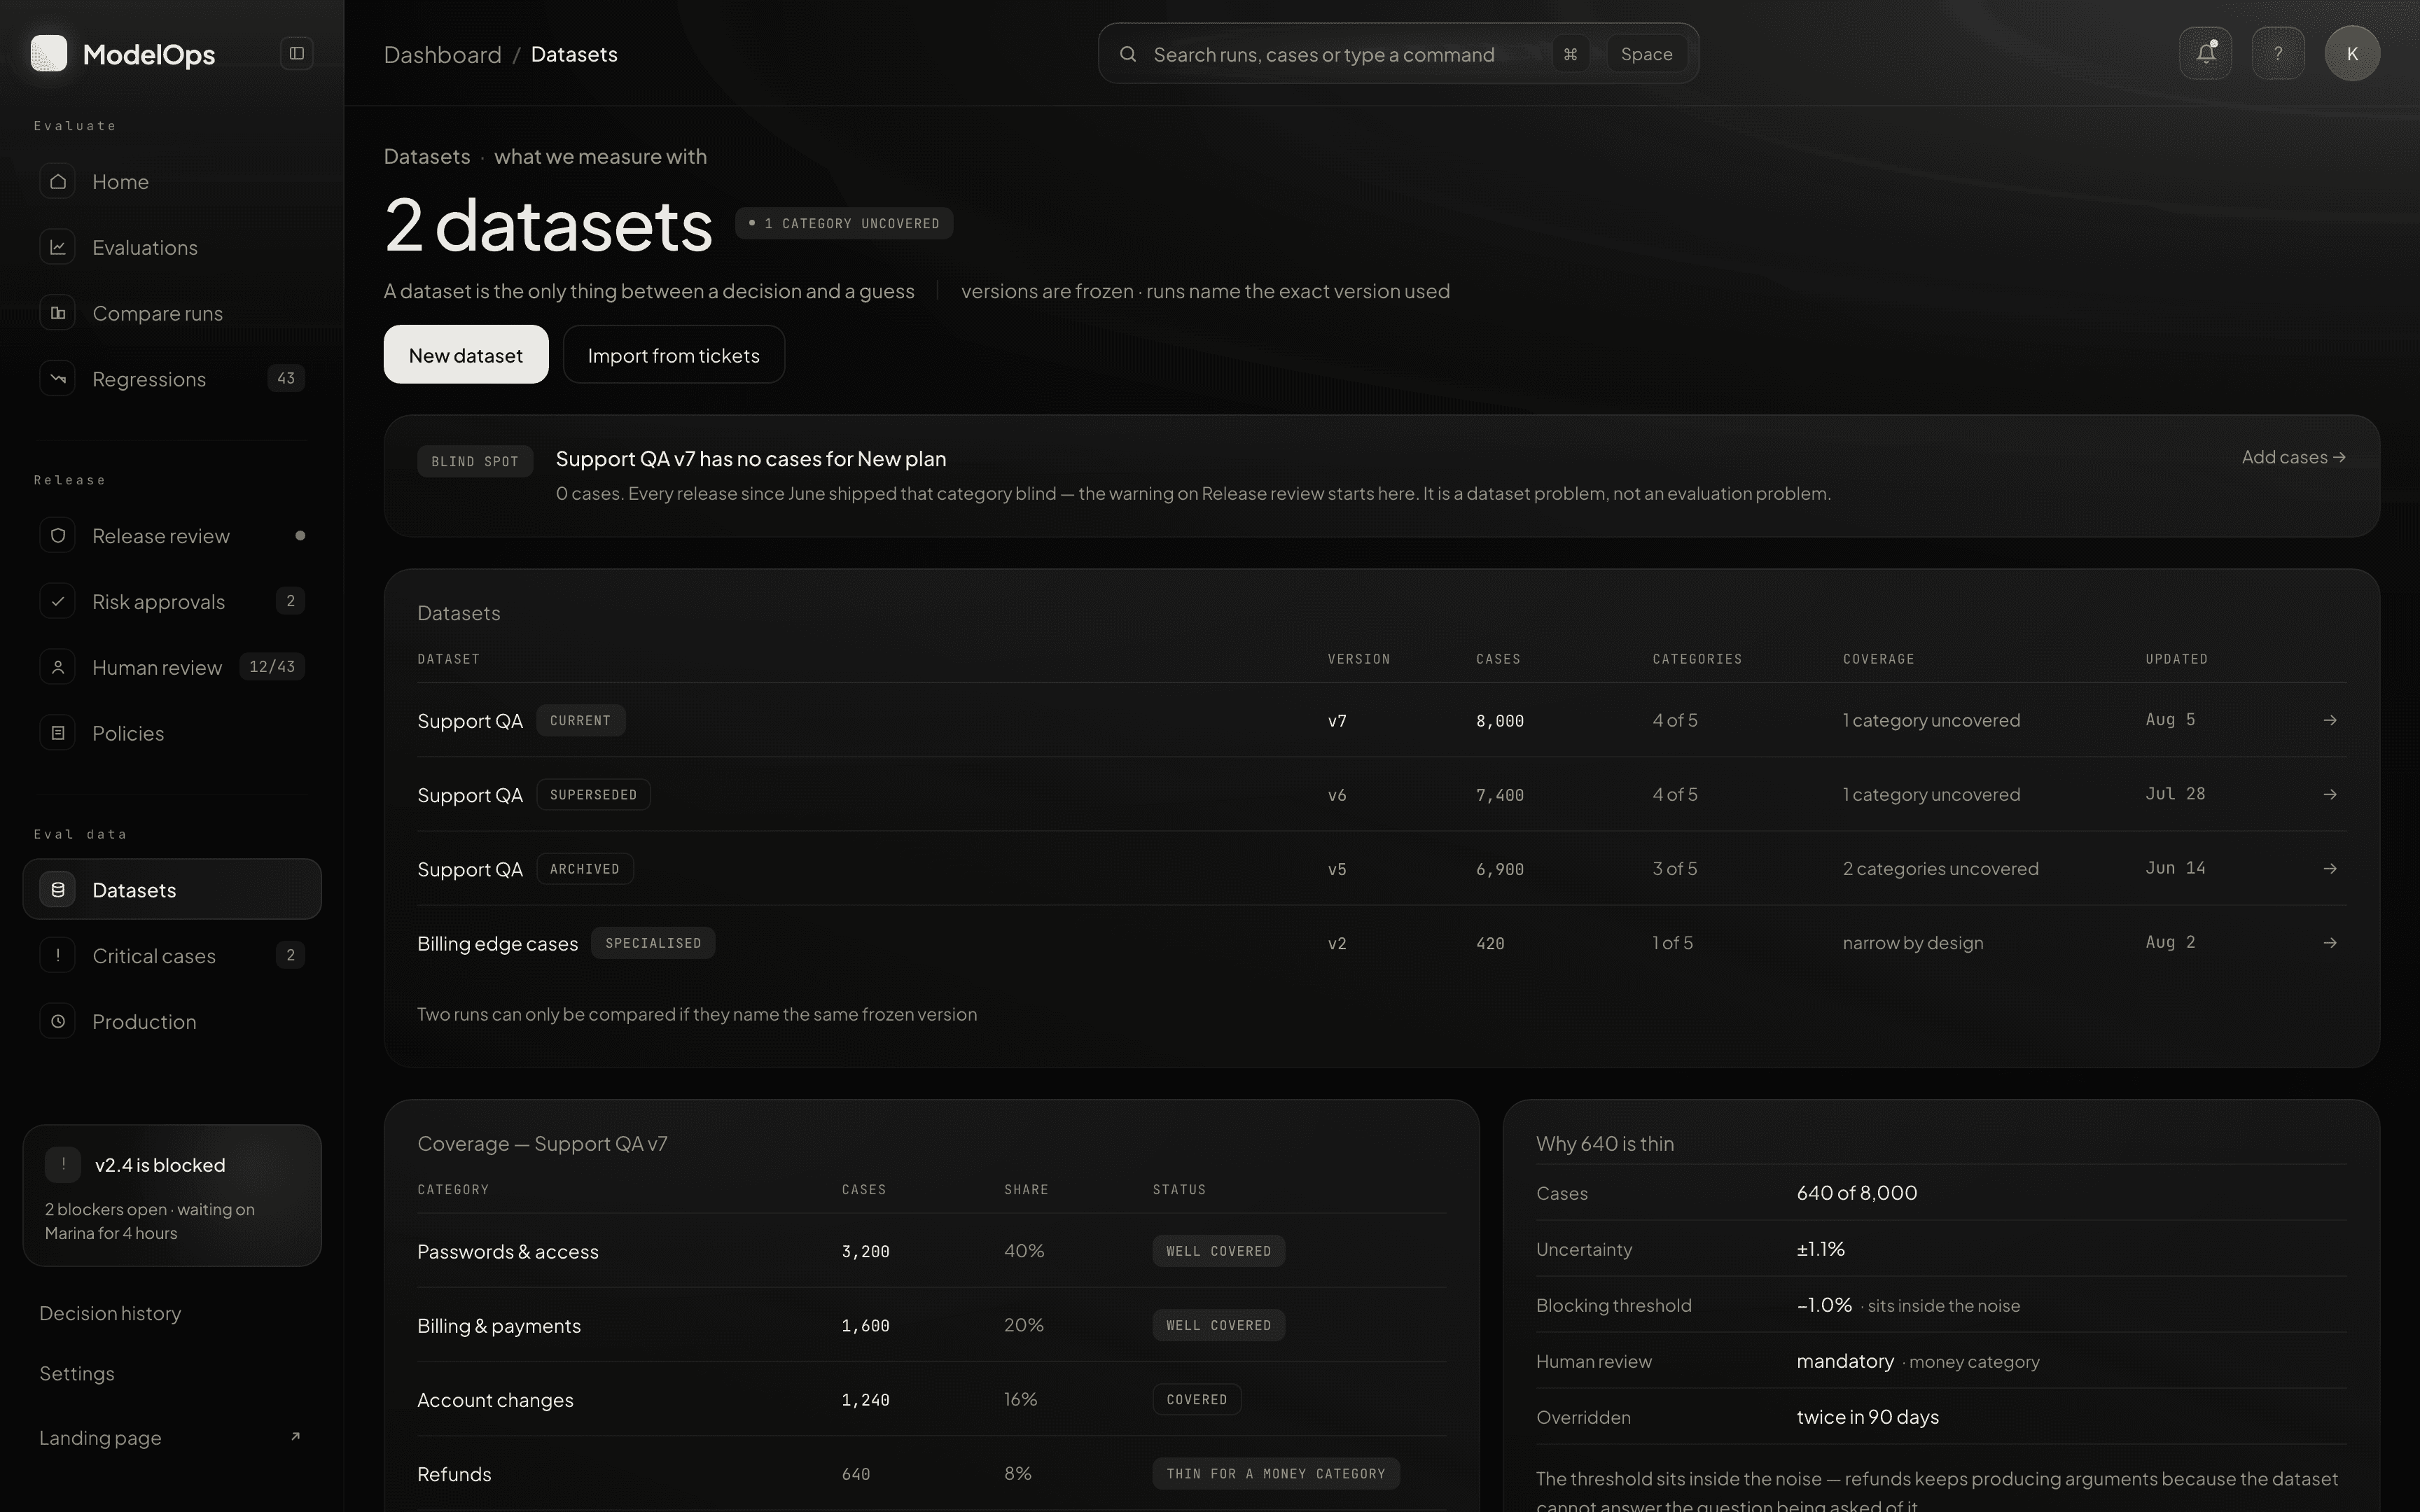
Task: Open Billing edge cases row arrow
Action: (2330, 942)
